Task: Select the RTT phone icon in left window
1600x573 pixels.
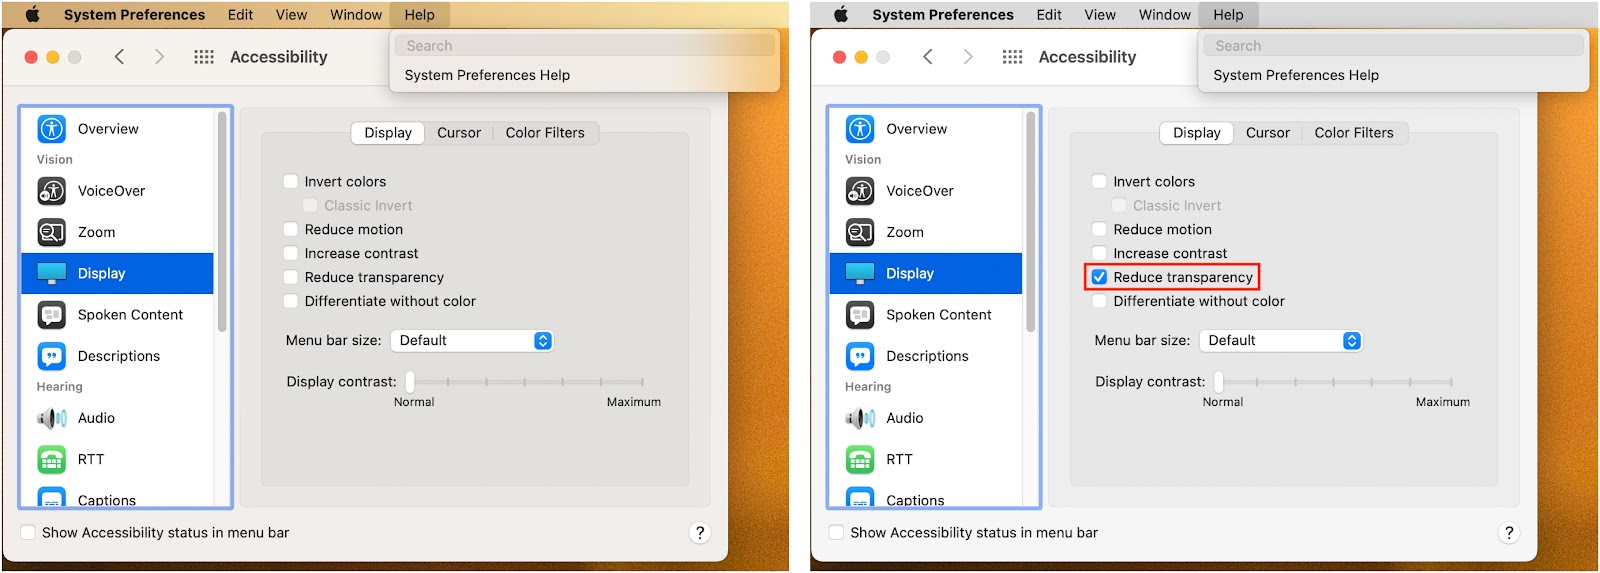Action: tap(52, 459)
